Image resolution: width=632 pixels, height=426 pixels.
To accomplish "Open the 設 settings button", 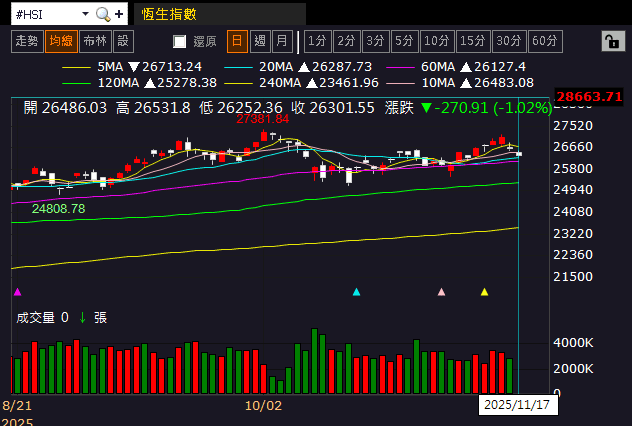I will tap(123, 41).
